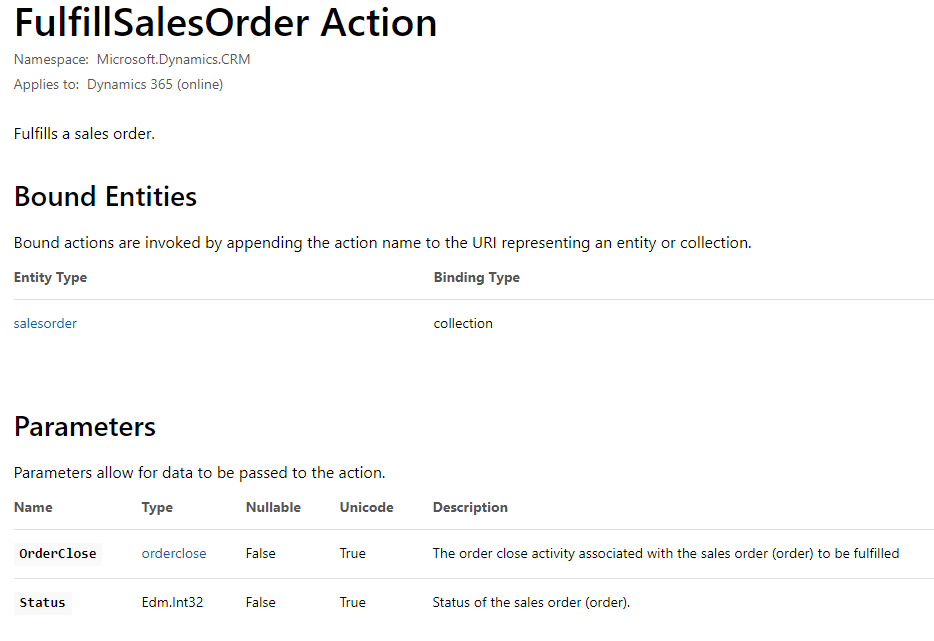Select the Parameters heading

coord(85,427)
